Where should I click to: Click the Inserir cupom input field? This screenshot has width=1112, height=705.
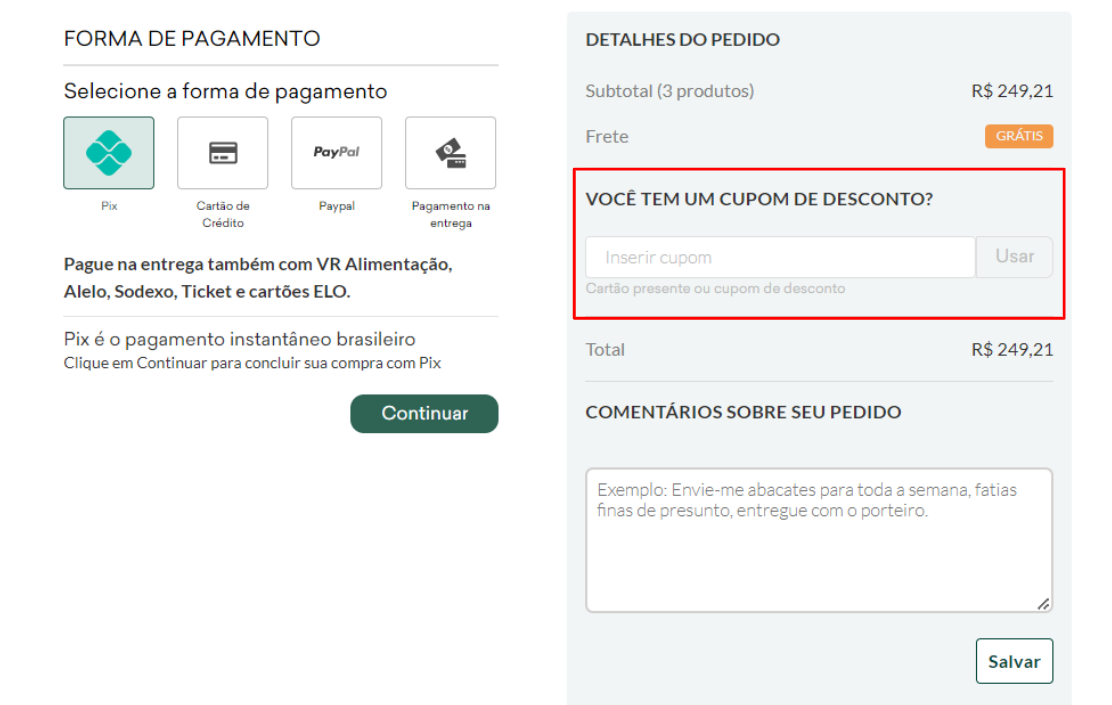click(780, 257)
